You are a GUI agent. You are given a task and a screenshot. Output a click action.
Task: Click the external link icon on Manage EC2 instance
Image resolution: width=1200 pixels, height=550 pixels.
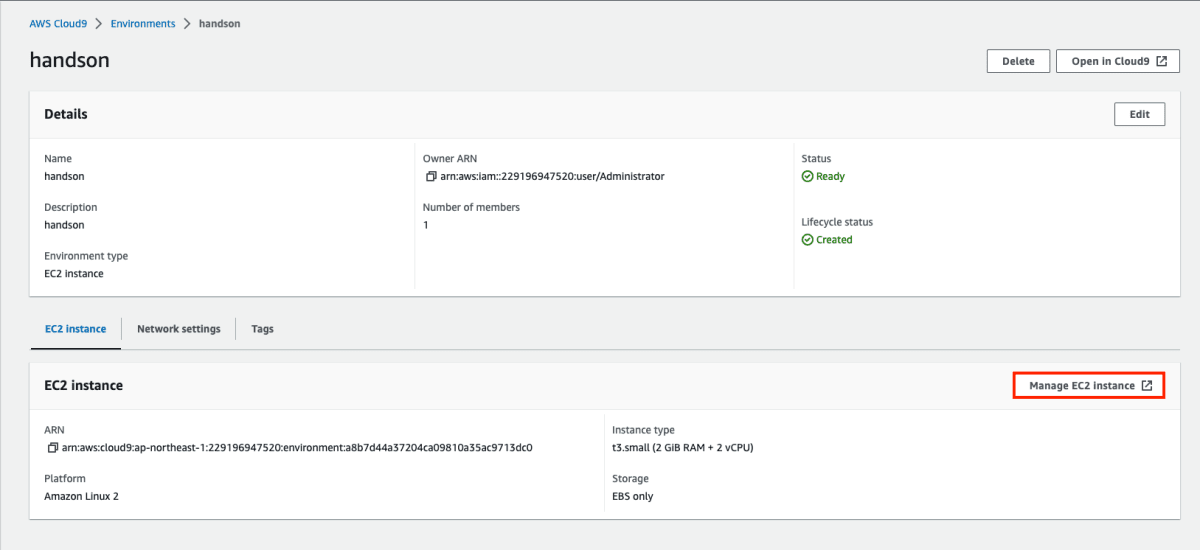tap(1147, 386)
